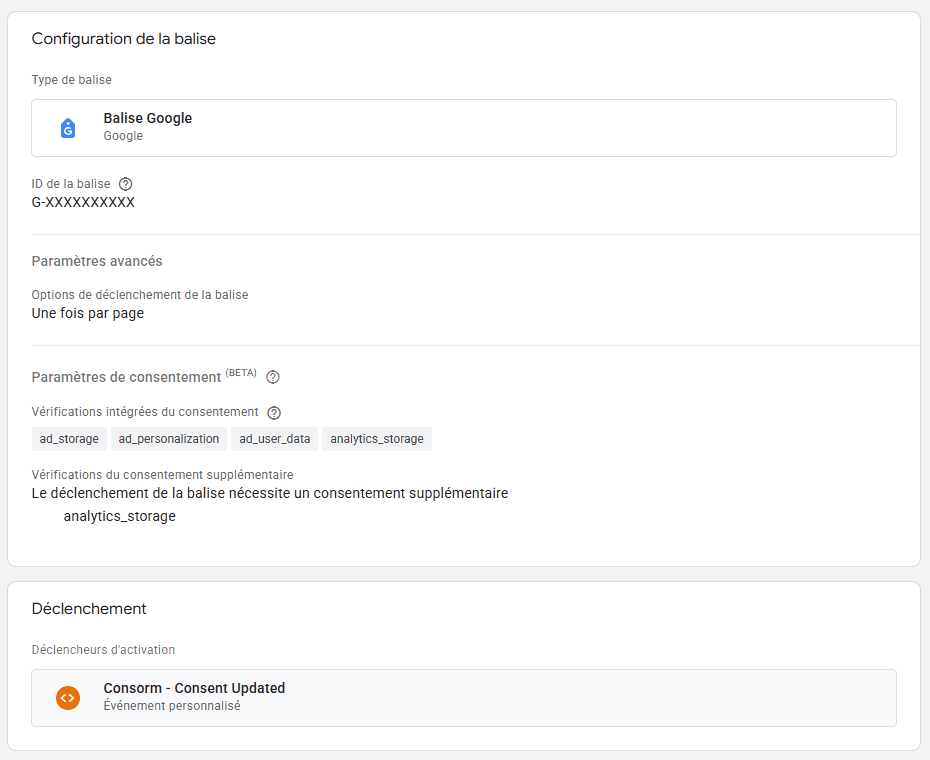
Task: Click Vérifications du consentement supplémentaire label
Action: [x=163, y=475]
